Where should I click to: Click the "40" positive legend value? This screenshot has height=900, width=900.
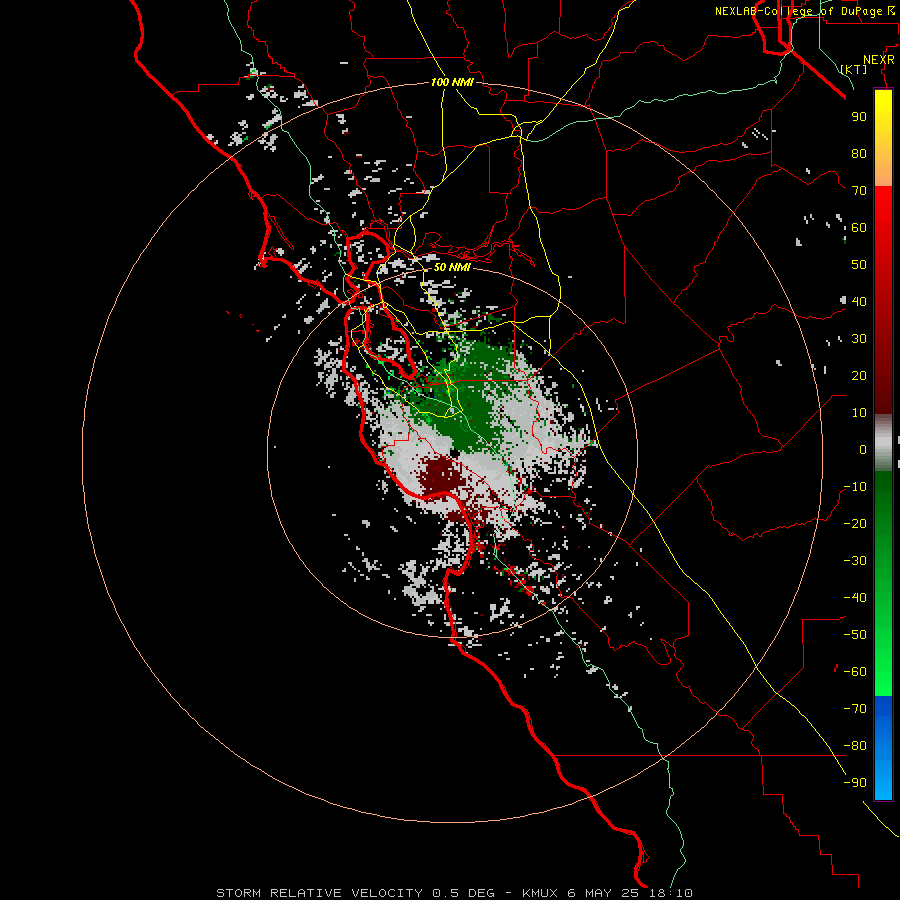tap(859, 301)
